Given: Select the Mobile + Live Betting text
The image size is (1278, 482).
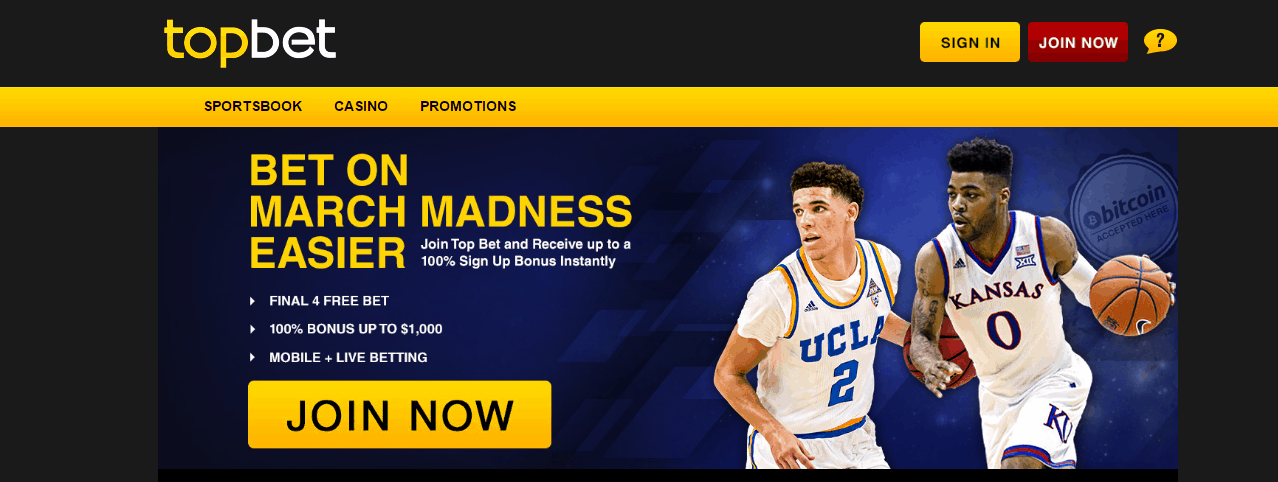Looking at the screenshot, I should (348, 357).
